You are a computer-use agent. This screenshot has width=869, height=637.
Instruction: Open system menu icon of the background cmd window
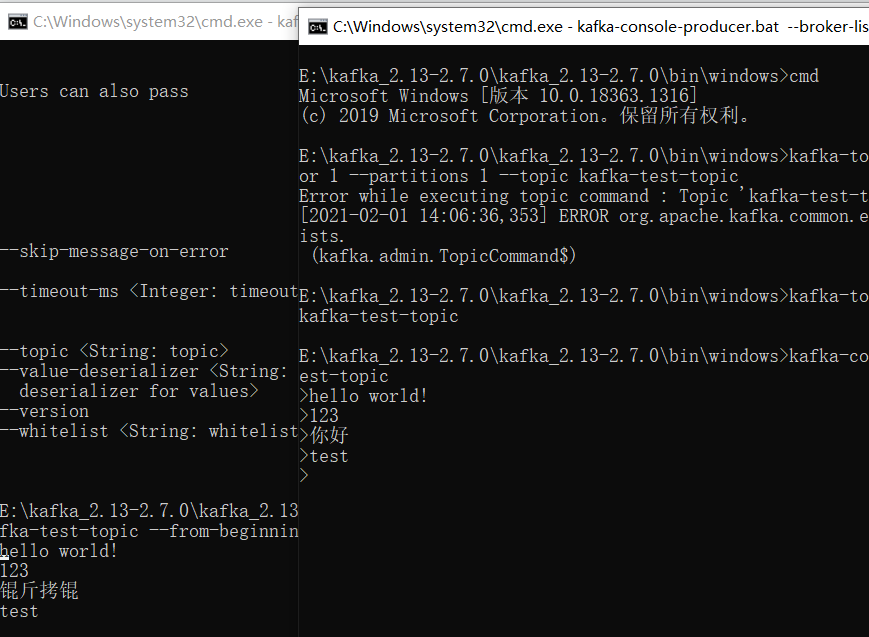17,21
